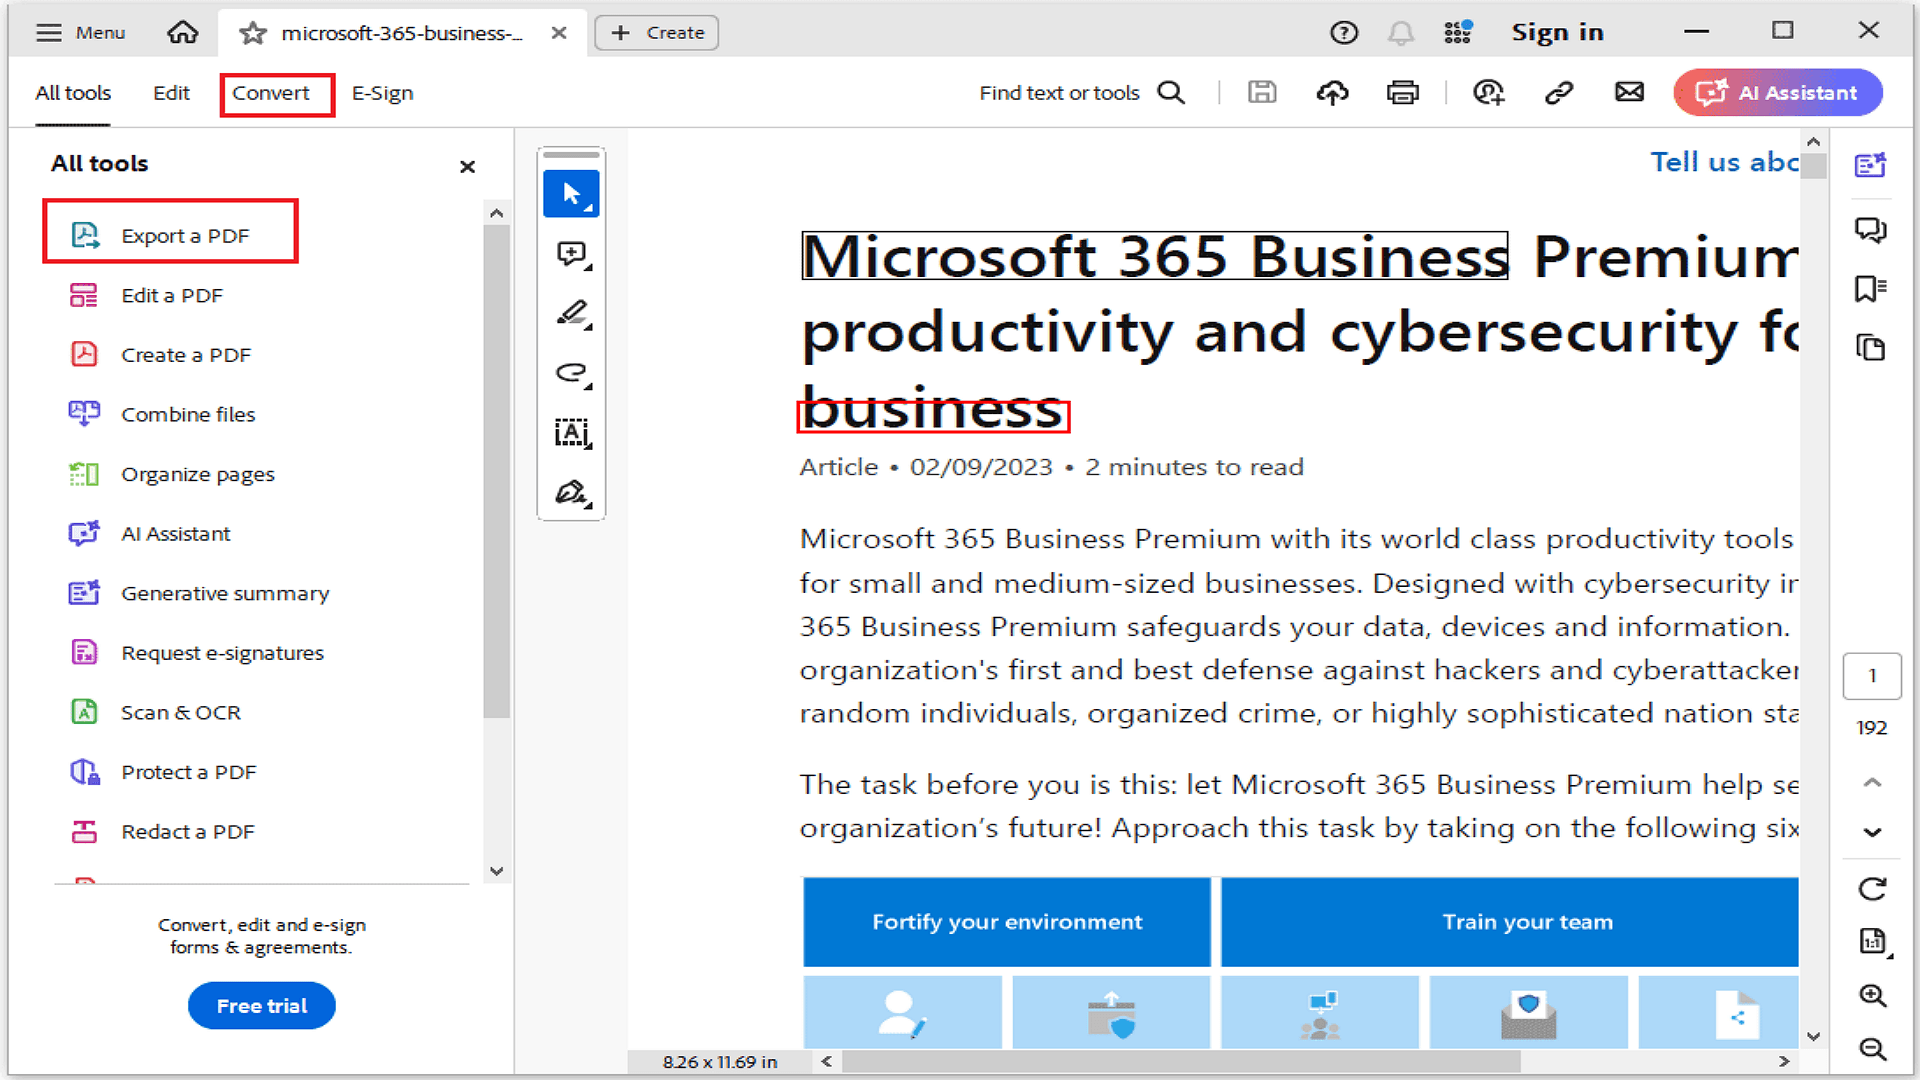
Task: Click the Zoom in magnifier
Action: [x=1873, y=996]
